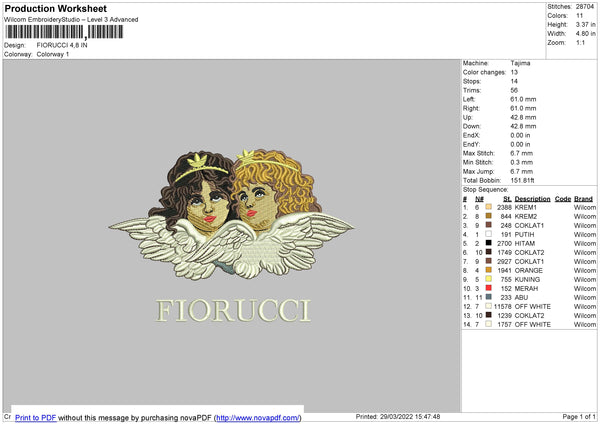Click the 'Code' column header
The height and width of the screenshot is (424, 600).
pos(562,199)
